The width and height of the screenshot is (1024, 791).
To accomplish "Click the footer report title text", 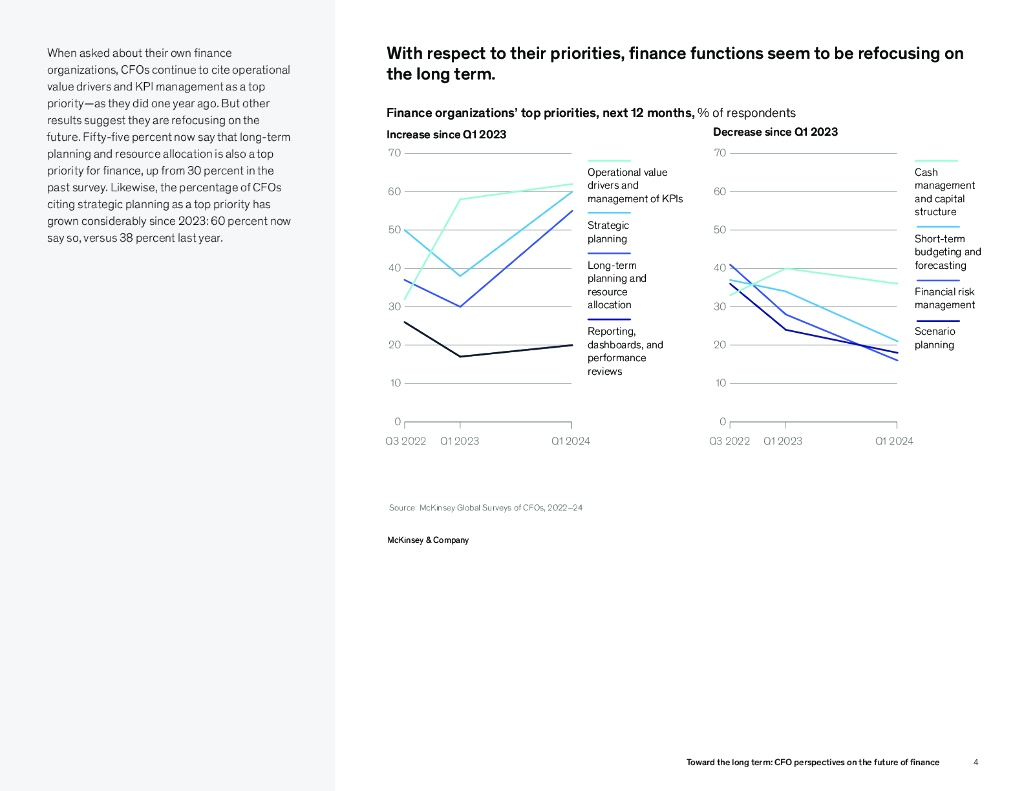I will pos(812,762).
